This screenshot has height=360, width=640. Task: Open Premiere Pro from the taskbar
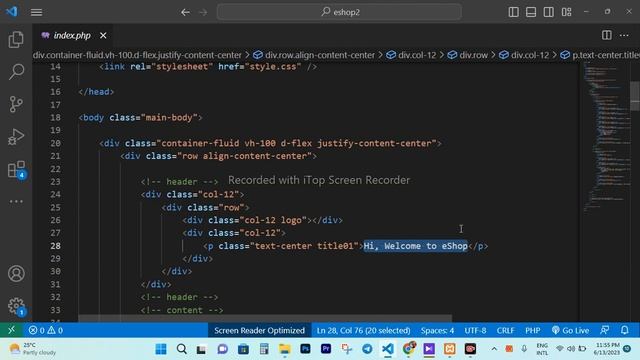pos(326,349)
